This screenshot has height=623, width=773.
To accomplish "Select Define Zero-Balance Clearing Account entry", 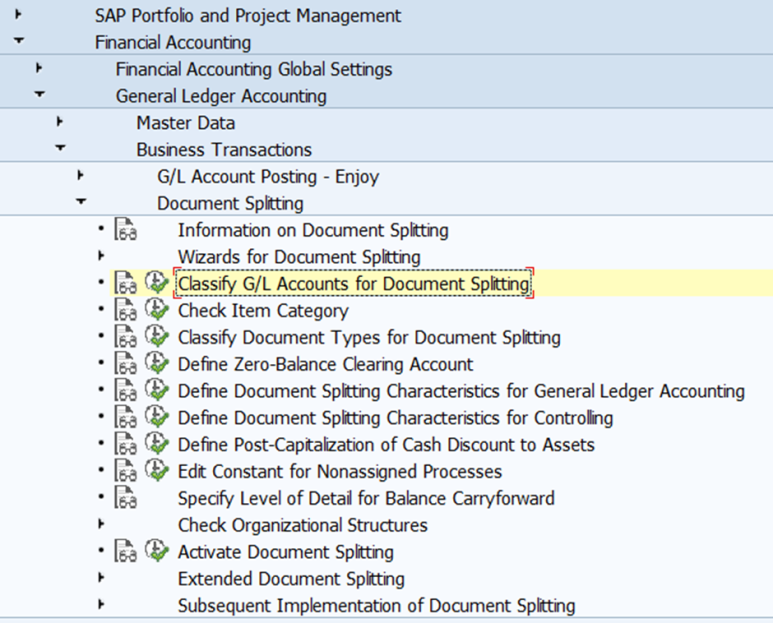I will click(325, 364).
